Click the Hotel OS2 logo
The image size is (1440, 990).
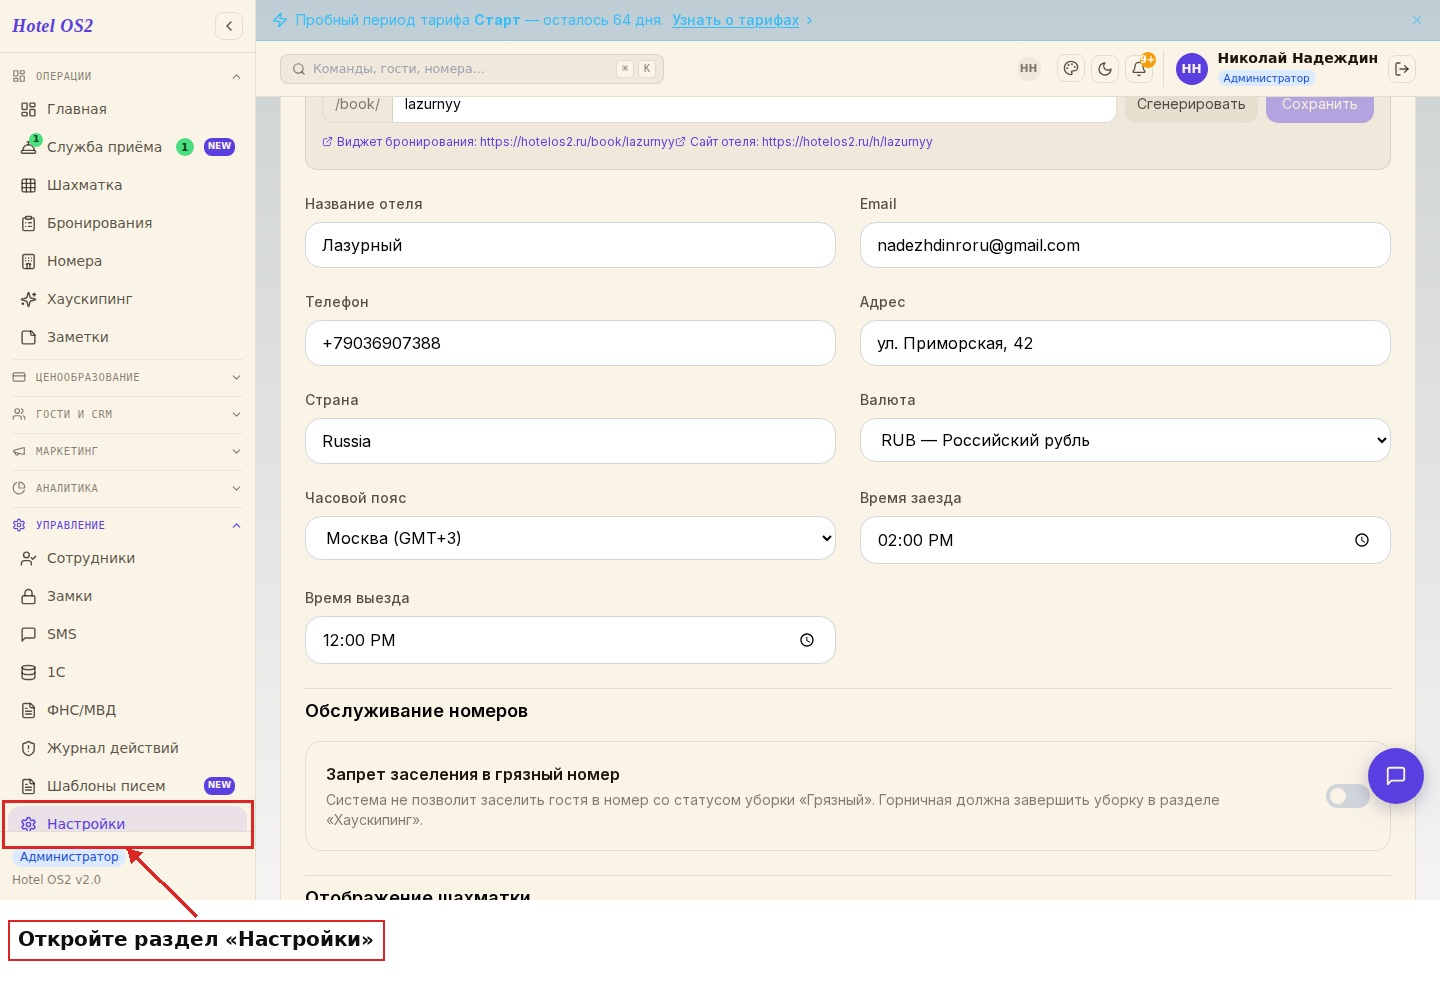click(x=52, y=26)
